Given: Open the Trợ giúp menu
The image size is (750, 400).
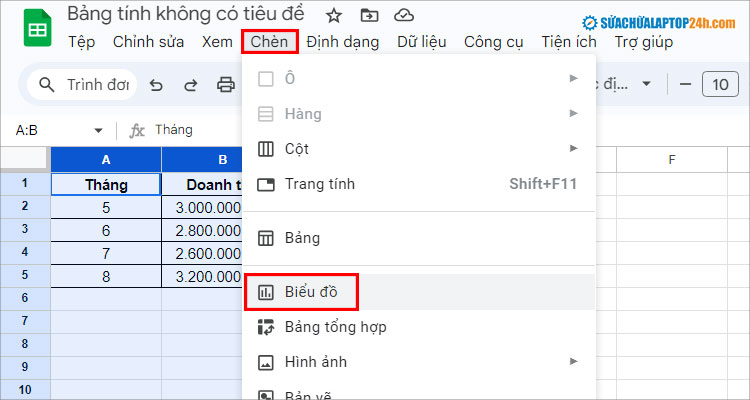Looking at the screenshot, I should coord(644,42).
